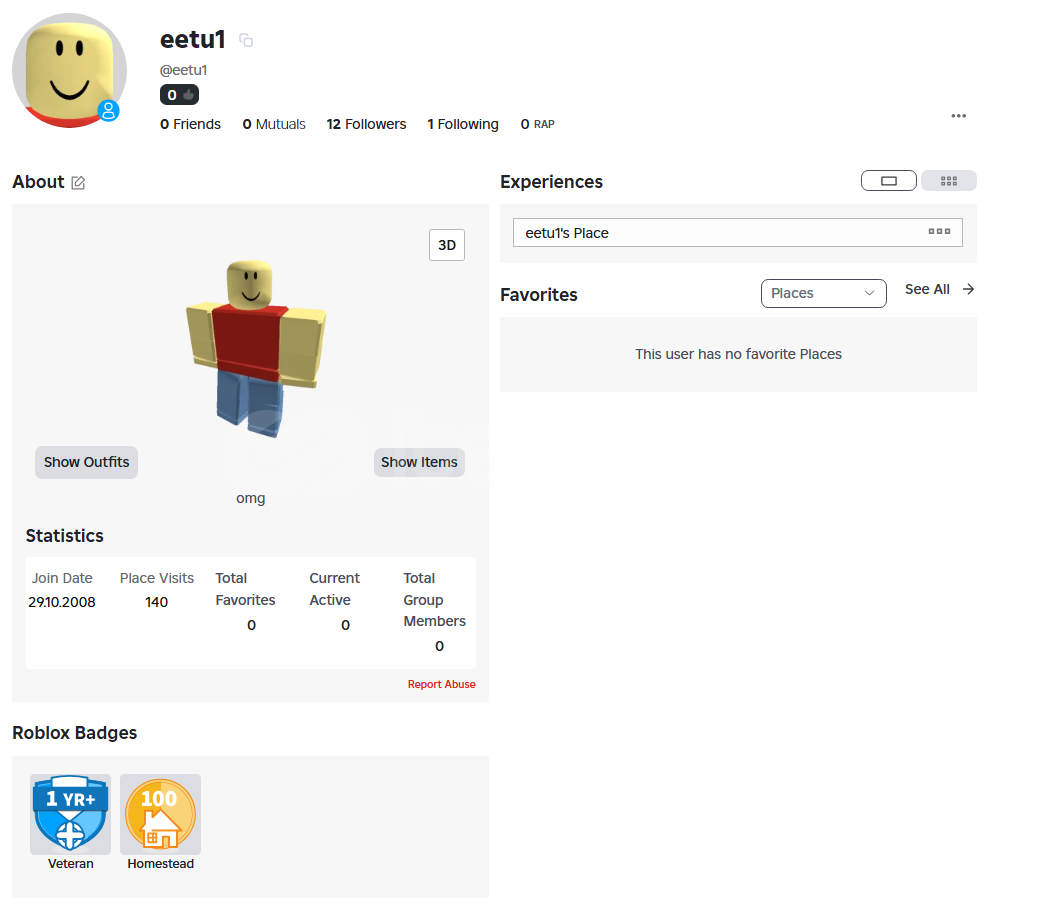Open the 12 Followers list

[366, 124]
